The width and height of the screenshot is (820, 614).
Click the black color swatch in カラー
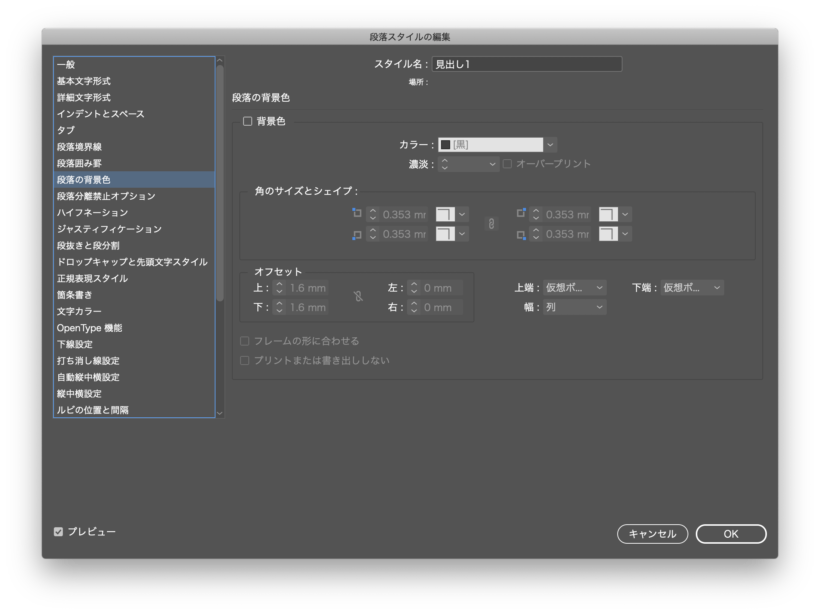(446, 145)
